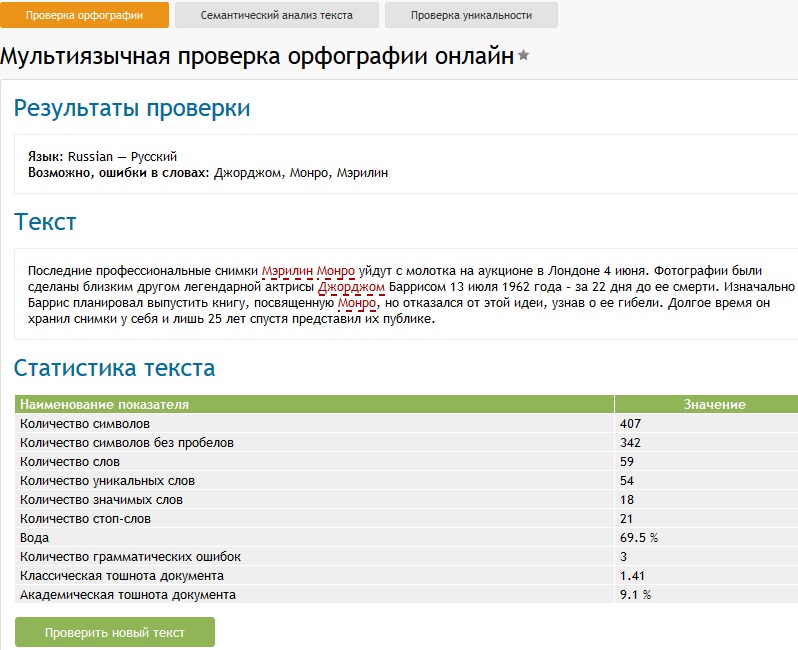Click the Возможно, ошибки в словах label
798x650 pixels.
(119, 173)
